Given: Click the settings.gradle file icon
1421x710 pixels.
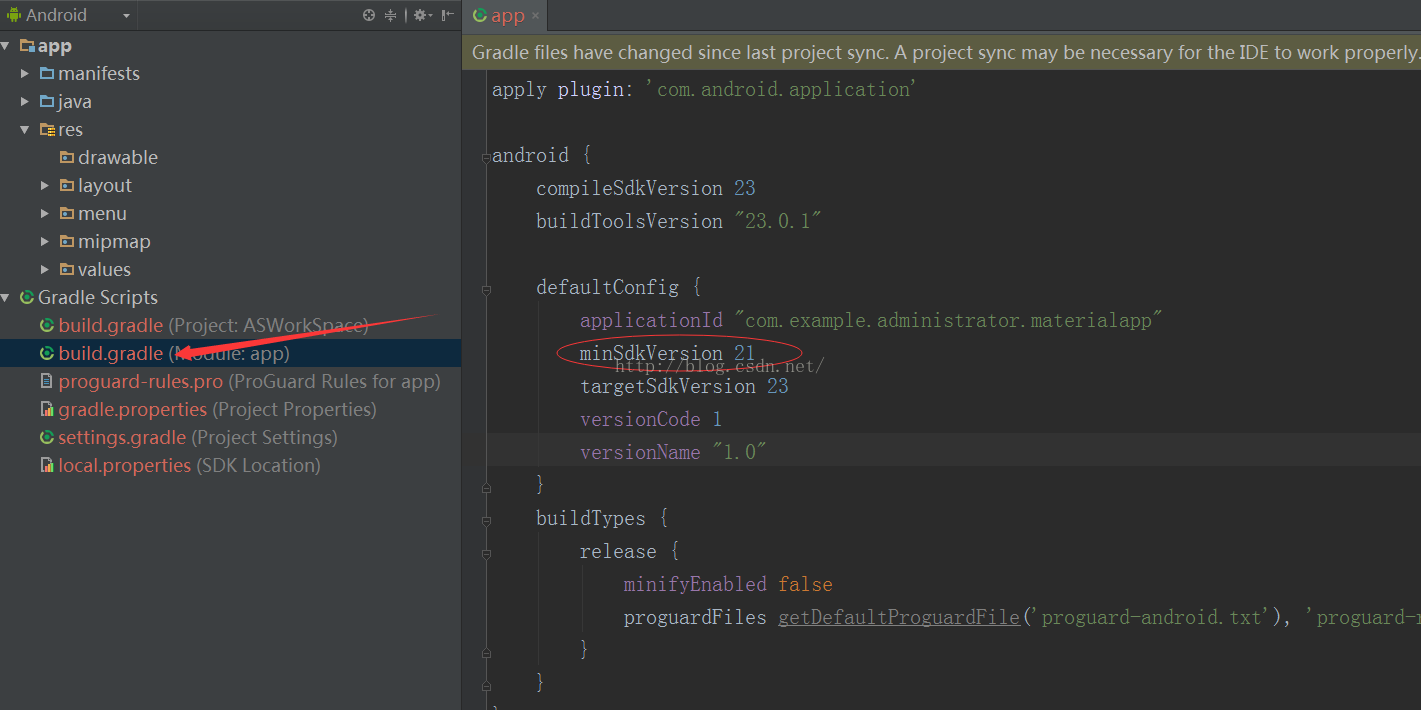Looking at the screenshot, I should 47,438.
